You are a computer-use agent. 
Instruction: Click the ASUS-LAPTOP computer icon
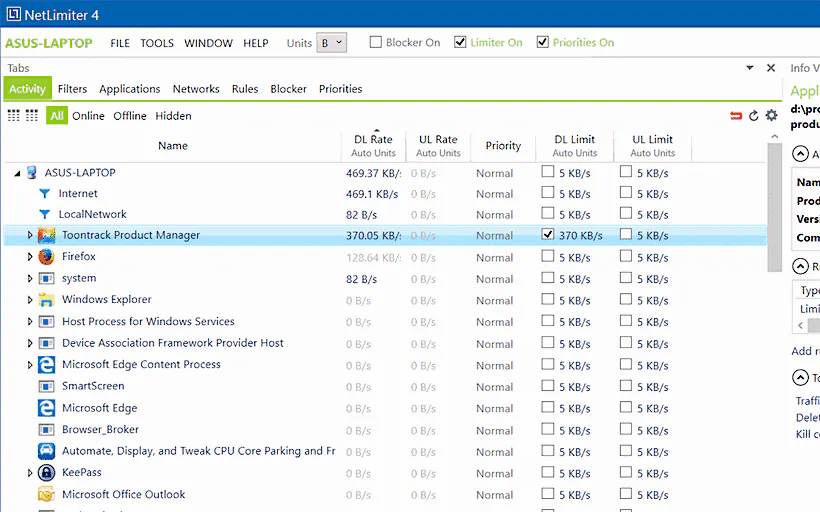coord(32,173)
